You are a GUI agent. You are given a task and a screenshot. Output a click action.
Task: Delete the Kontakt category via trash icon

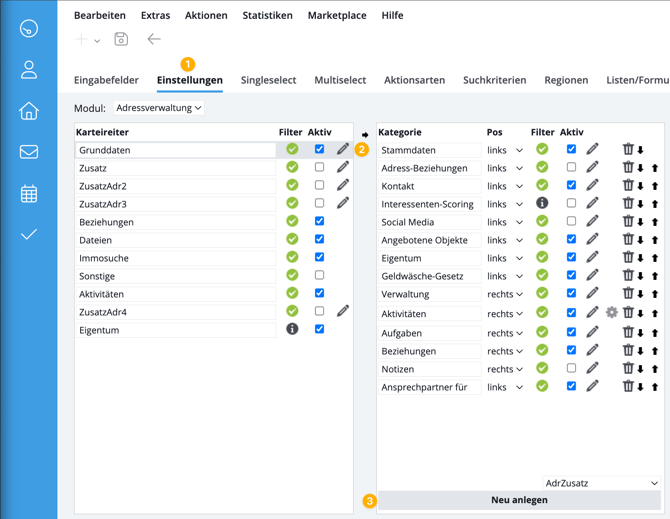pos(628,185)
